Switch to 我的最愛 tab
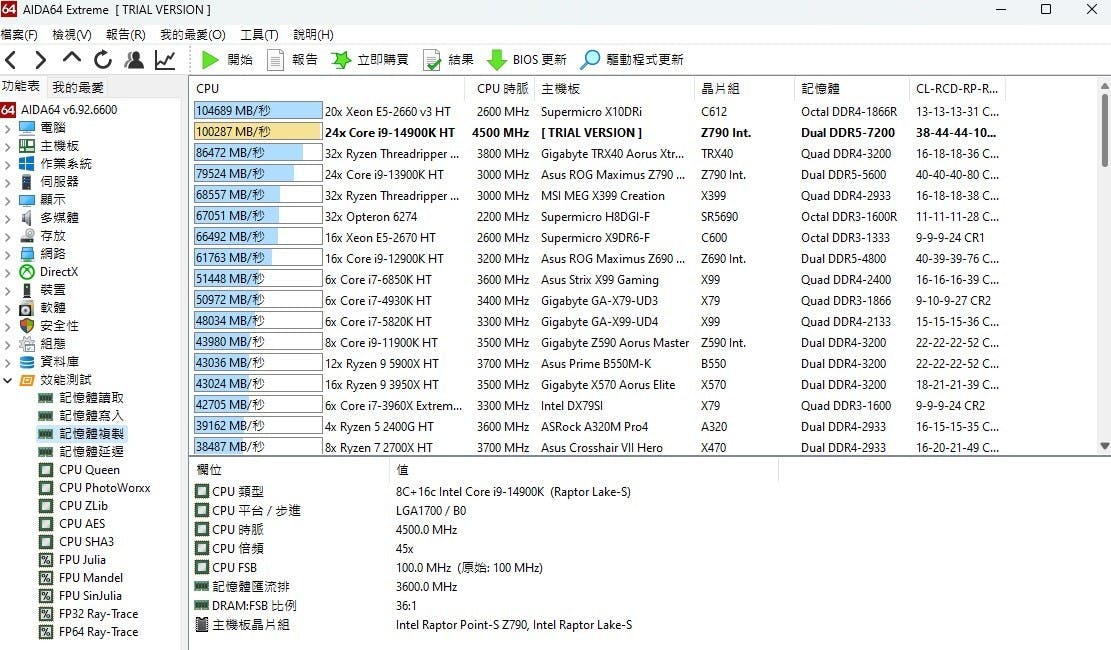 [78, 88]
